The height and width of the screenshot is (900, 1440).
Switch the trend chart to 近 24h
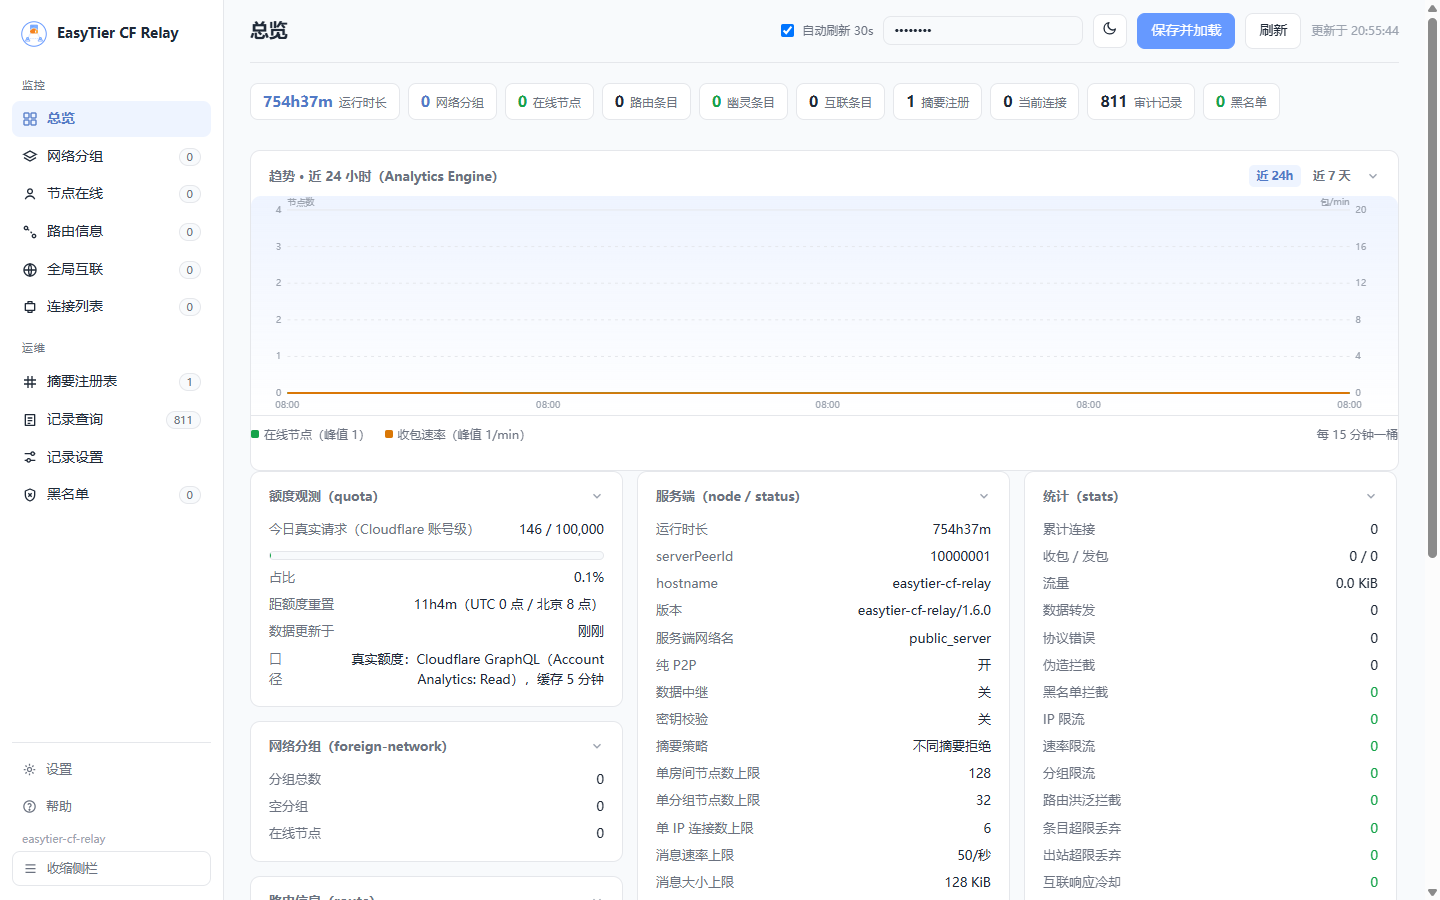1274,176
